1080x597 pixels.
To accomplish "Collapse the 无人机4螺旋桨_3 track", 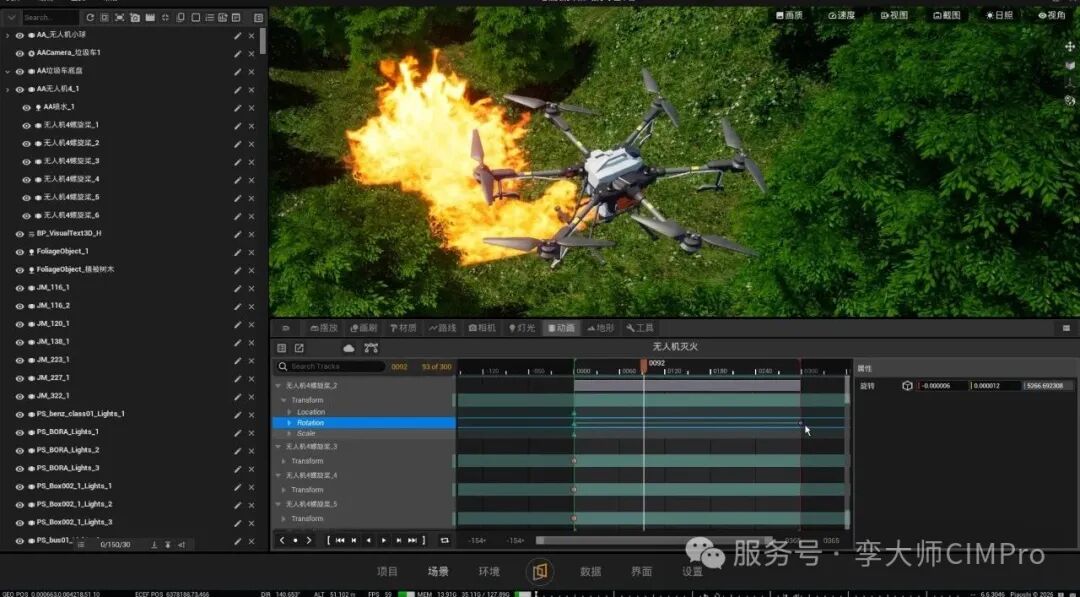I will 278,447.
